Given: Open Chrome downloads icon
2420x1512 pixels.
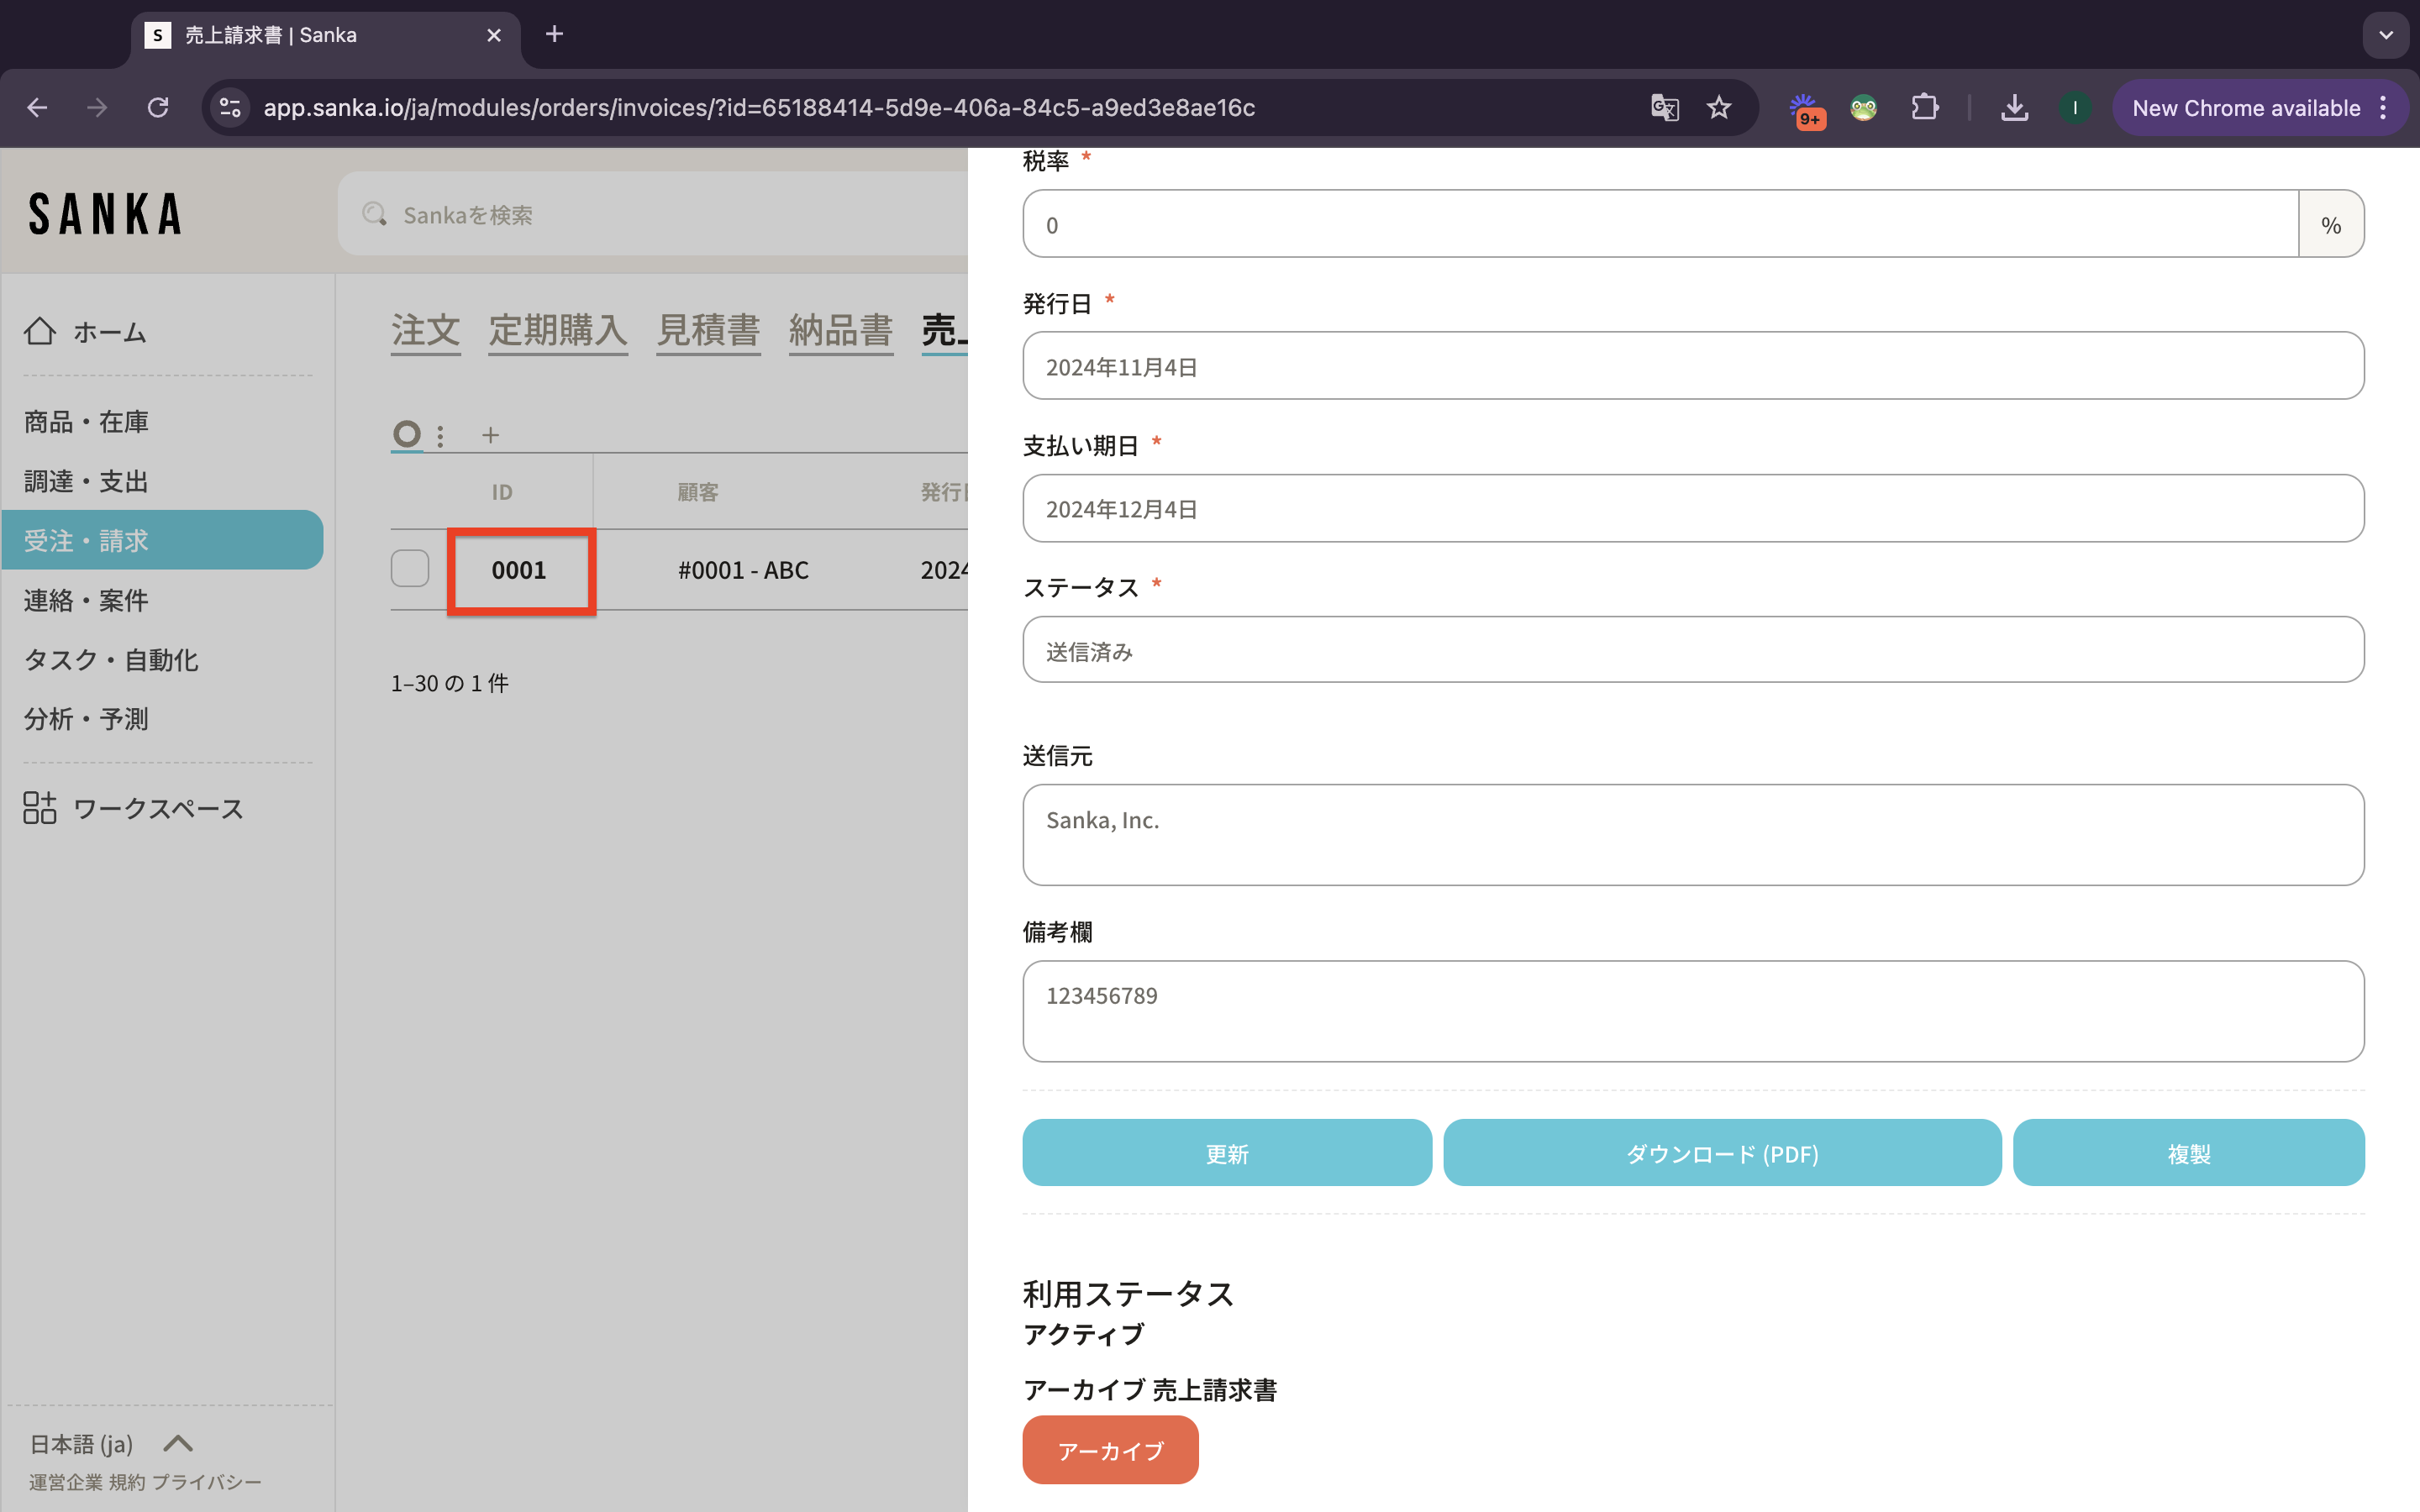Looking at the screenshot, I should tap(2014, 108).
